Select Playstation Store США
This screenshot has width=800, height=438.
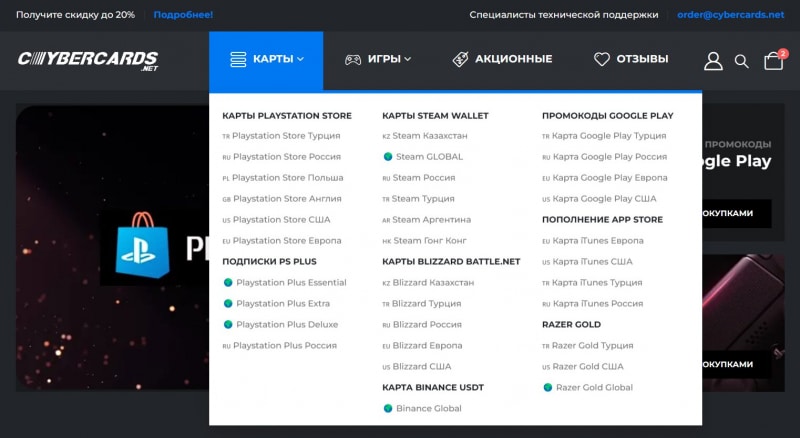(277, 220)
